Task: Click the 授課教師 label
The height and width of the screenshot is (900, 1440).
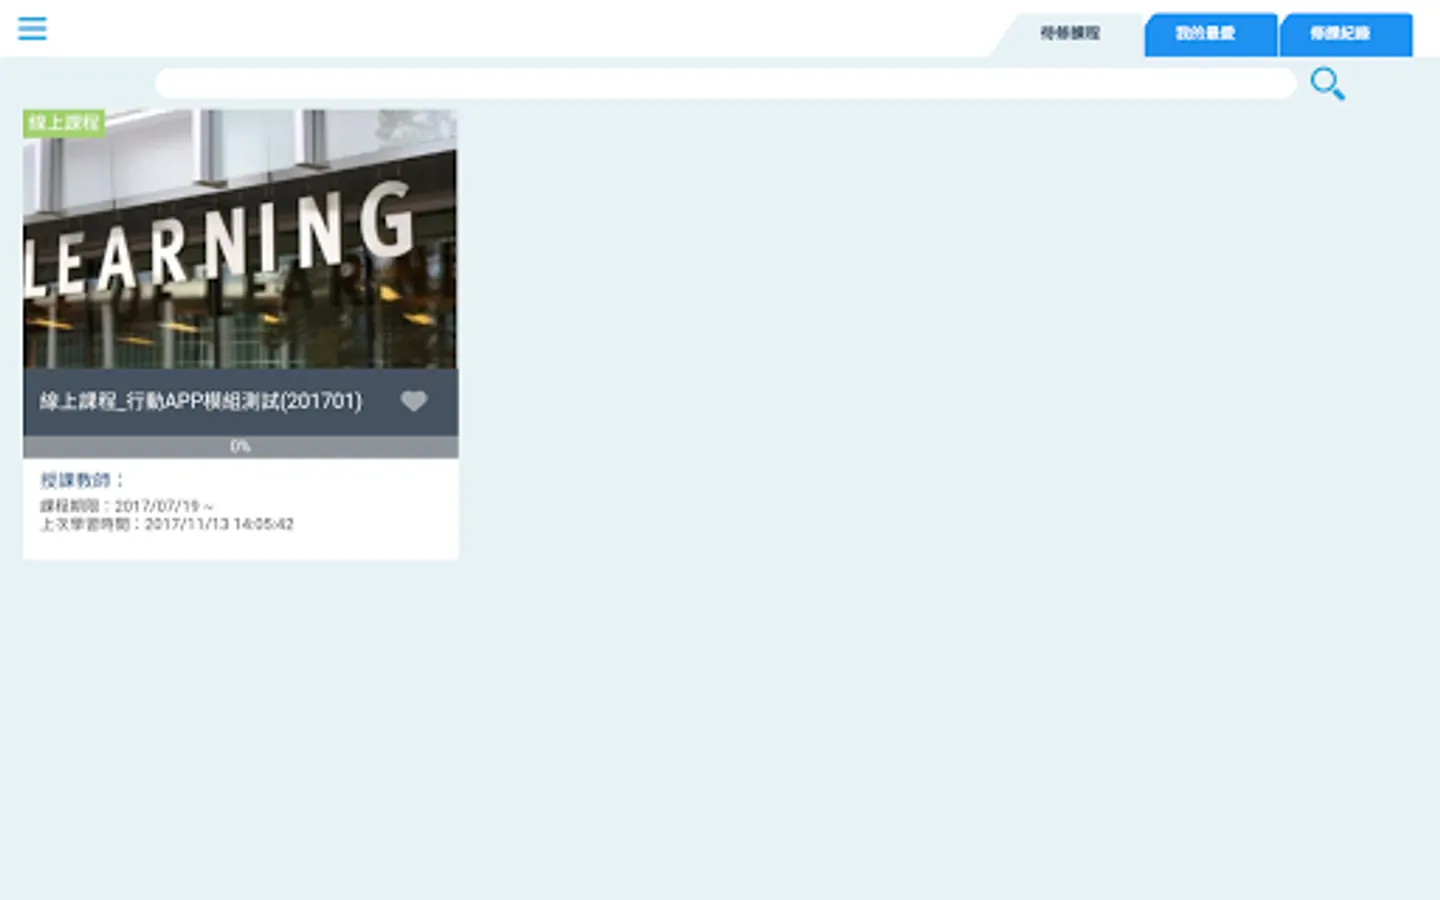Action: tap(81, 480)
